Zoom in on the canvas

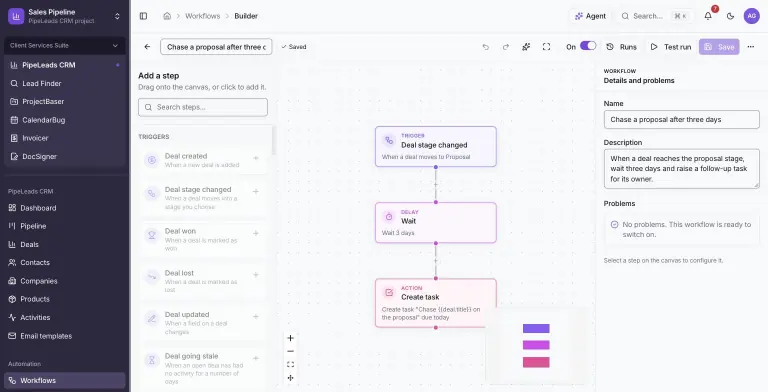(x=290, y=338)
